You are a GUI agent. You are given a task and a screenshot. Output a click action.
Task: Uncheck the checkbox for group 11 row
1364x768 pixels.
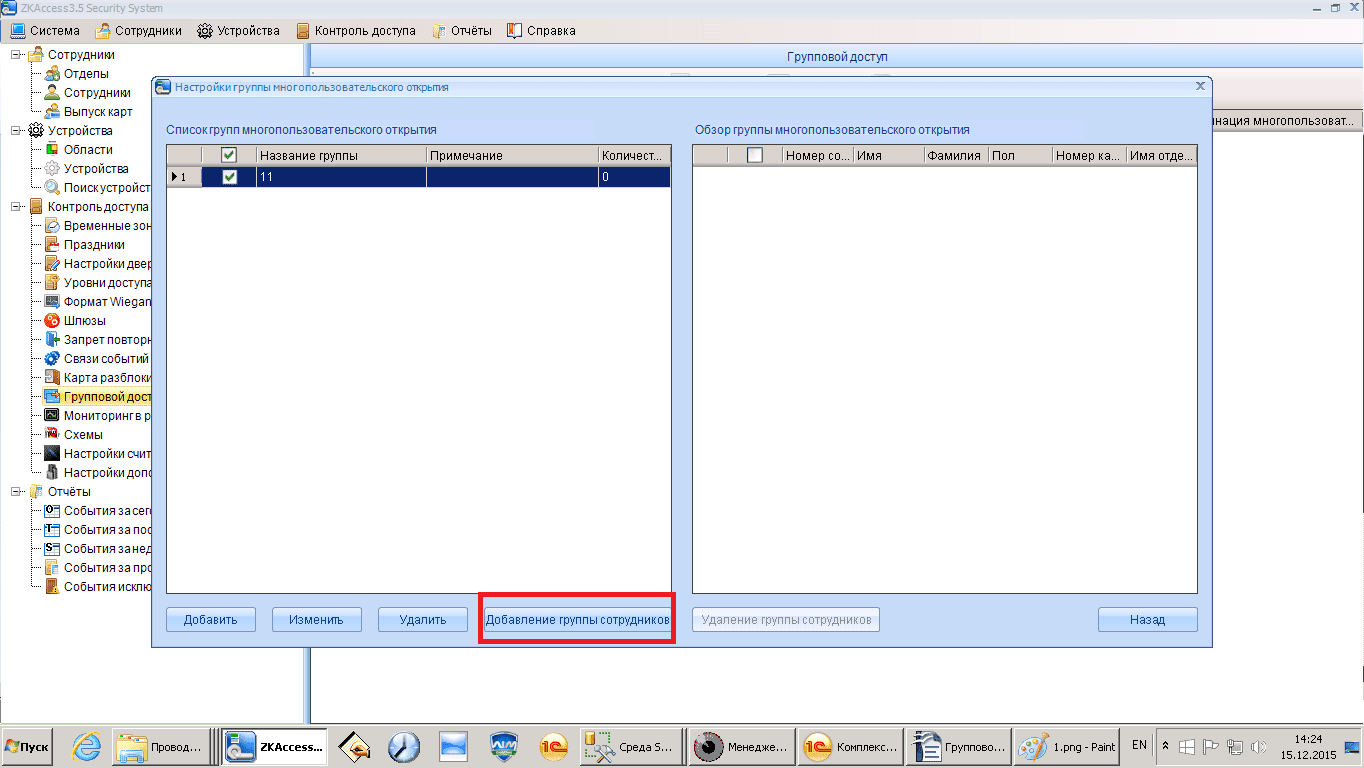pyautogui.click(x=229, y=177)
